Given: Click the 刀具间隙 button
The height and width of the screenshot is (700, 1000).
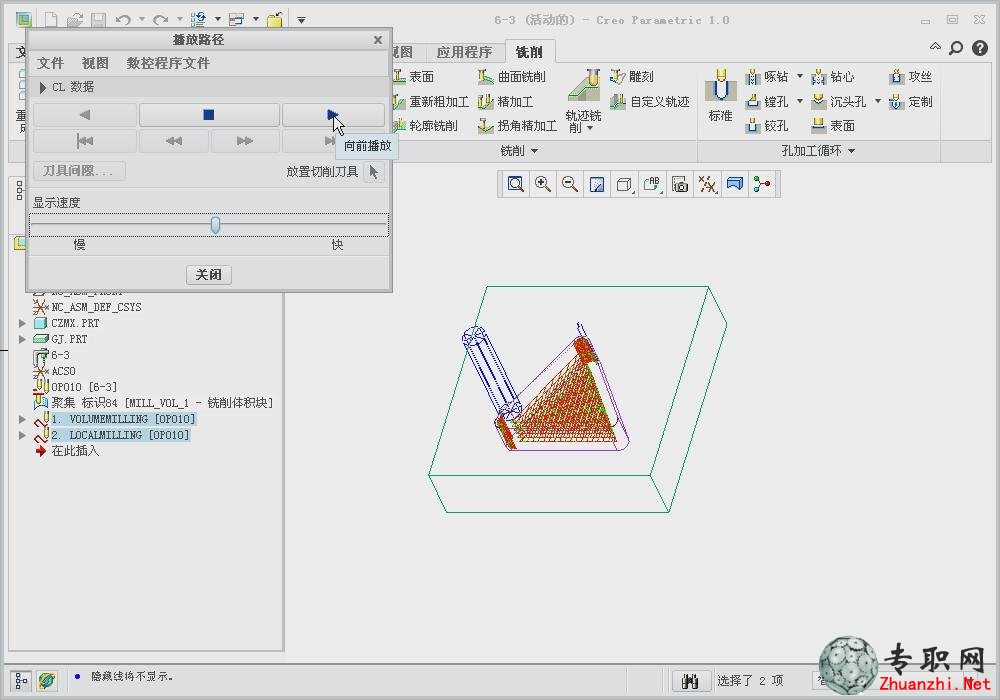Looking at the screenshot, I should click(x=79, y=171).
